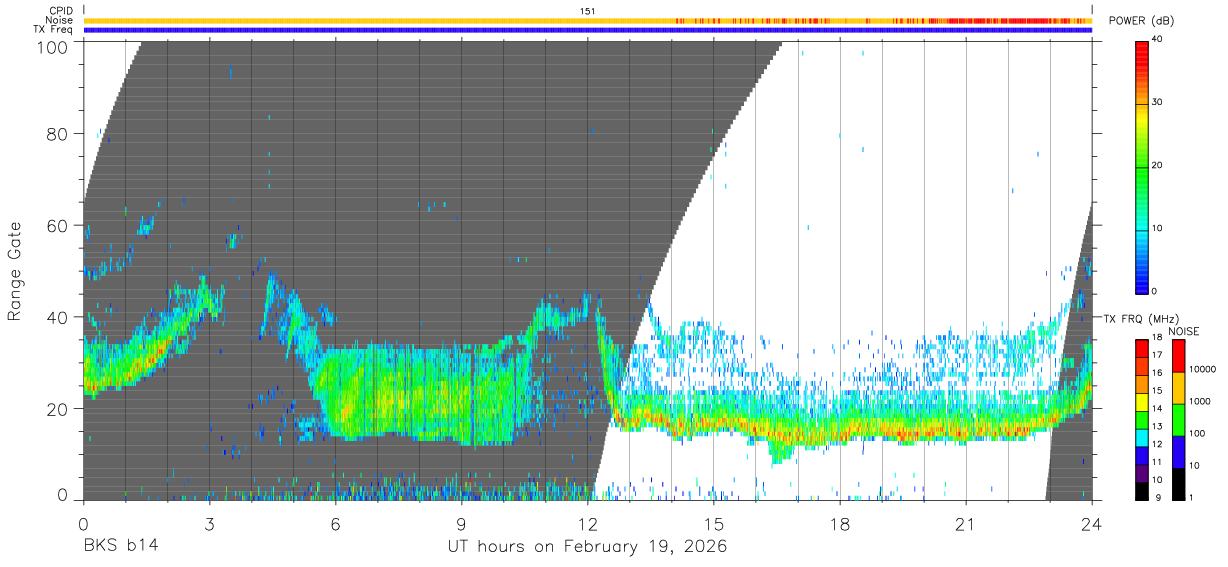Viewport: 1228px width, 567px height.
Task: Select the 20 tick on POWER scale
Action: (x=1158, y=166)
